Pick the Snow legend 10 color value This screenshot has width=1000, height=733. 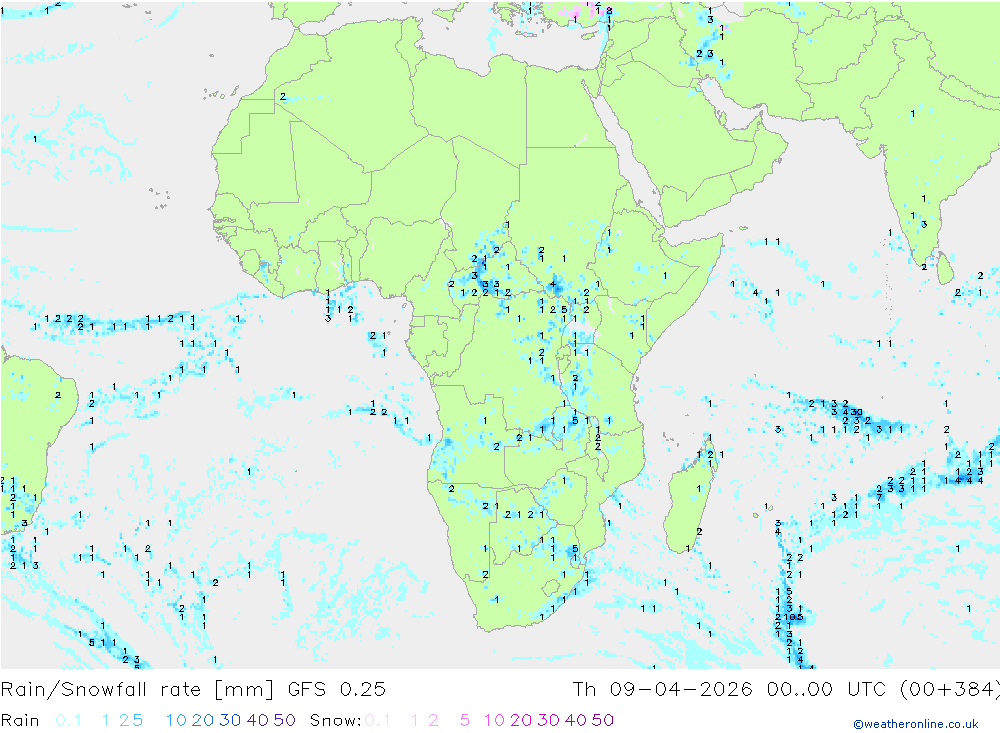[x=494, y=720]
